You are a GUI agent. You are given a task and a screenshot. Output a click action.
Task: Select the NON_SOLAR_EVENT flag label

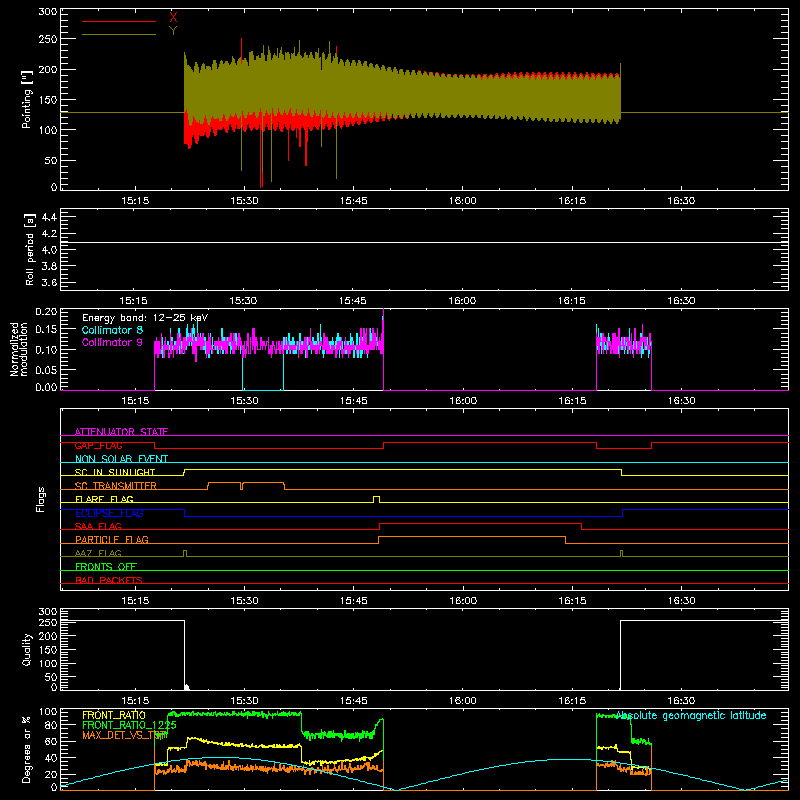coord(121,459)
